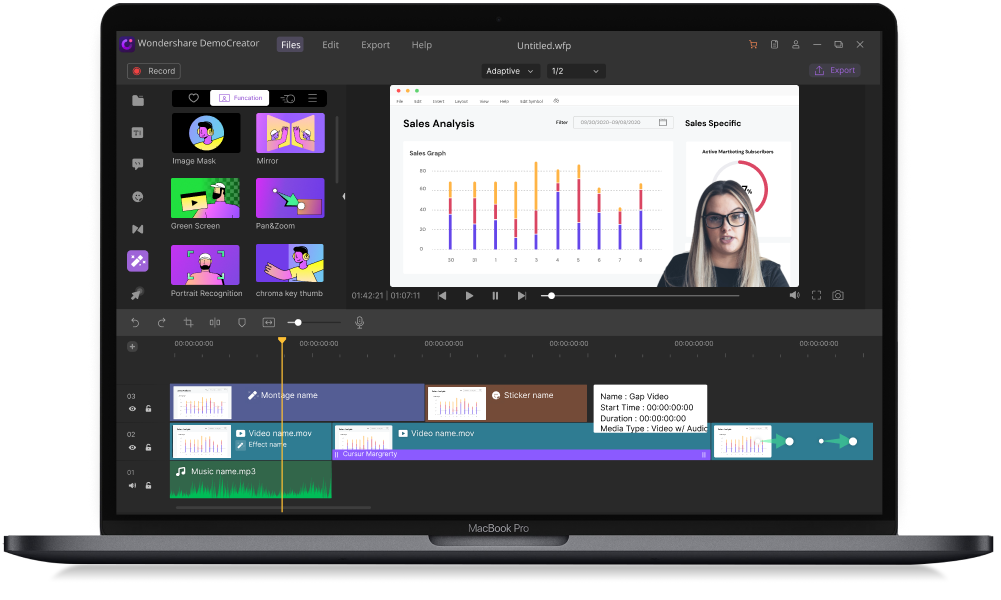Image resolution: width=1001 pixels, height=600 pixels.
Task: Pick the Portrait Recognition effect
Action: (x=206, y=264)
